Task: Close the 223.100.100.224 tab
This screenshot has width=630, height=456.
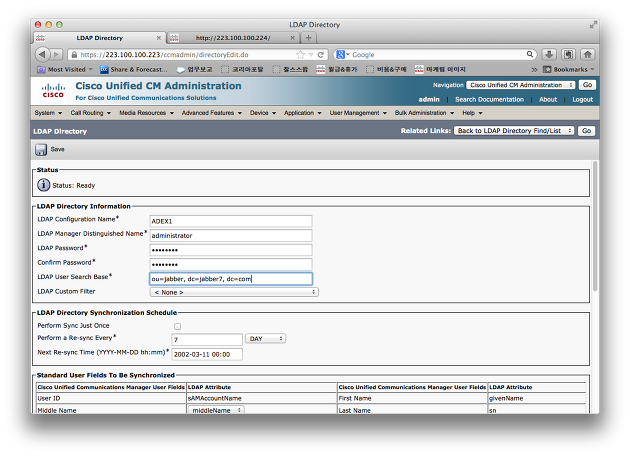Action: [x=292, y=38]
